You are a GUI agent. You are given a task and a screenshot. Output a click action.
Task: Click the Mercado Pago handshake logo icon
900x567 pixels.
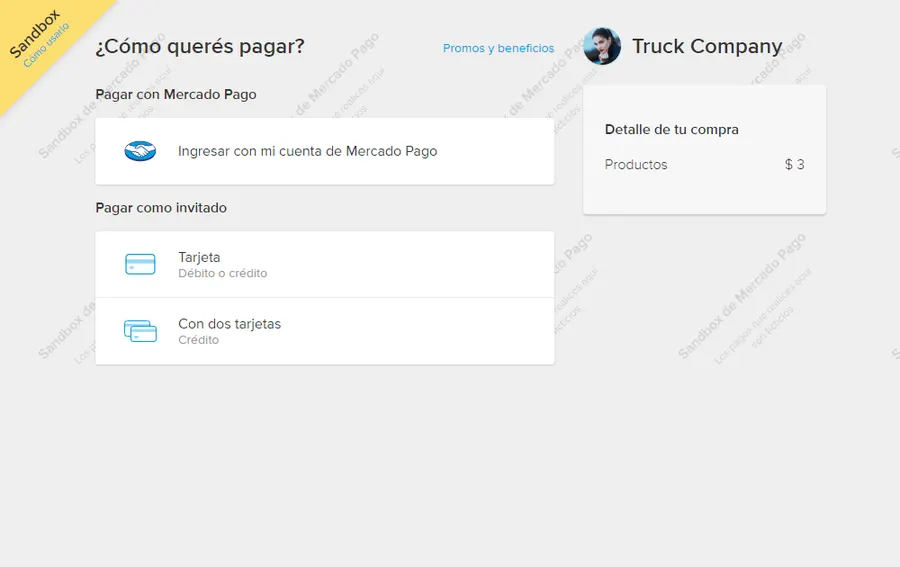[140, 151]
